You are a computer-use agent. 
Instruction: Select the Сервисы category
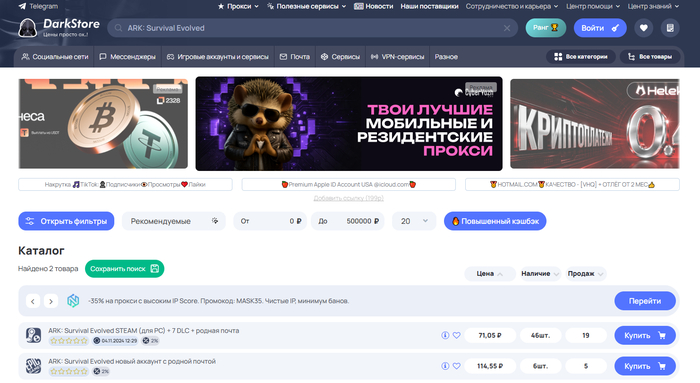tap(340, 57)
